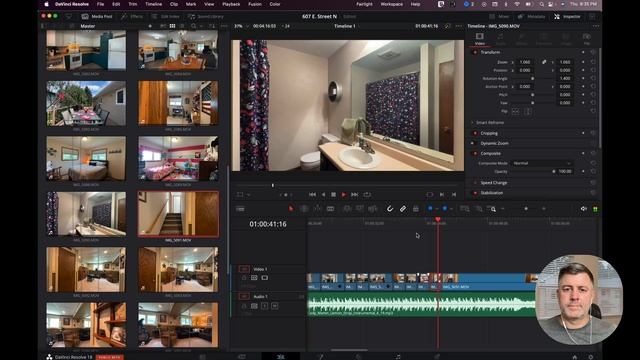Screen dimensions: 640x360
Task: Open the Playback menu
Action: [x=231, y=4]
